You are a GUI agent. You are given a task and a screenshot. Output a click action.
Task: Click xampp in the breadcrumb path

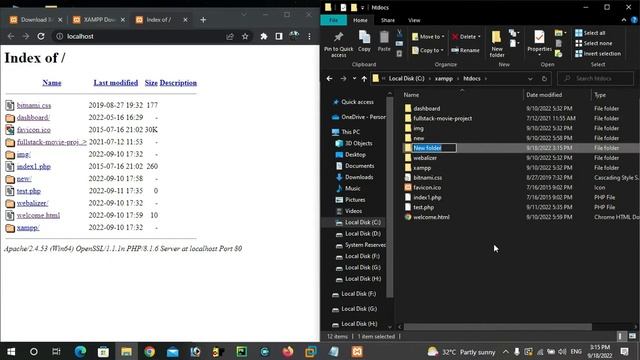pos(443,78)
